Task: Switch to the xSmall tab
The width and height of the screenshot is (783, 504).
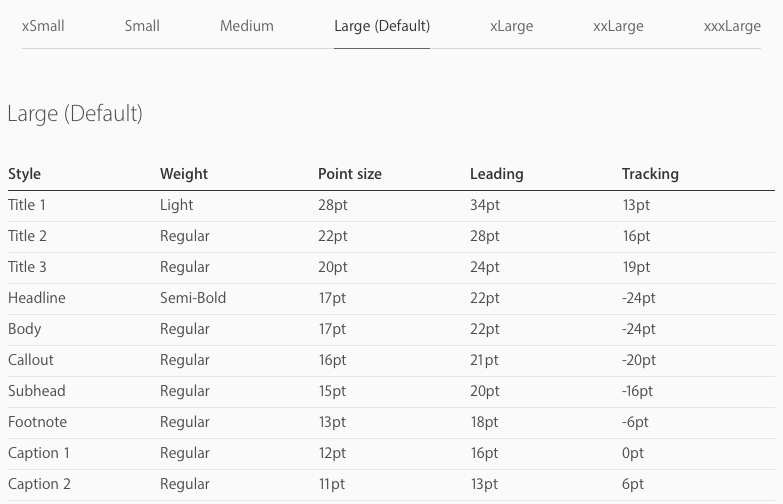Action: tap(43, 26)
